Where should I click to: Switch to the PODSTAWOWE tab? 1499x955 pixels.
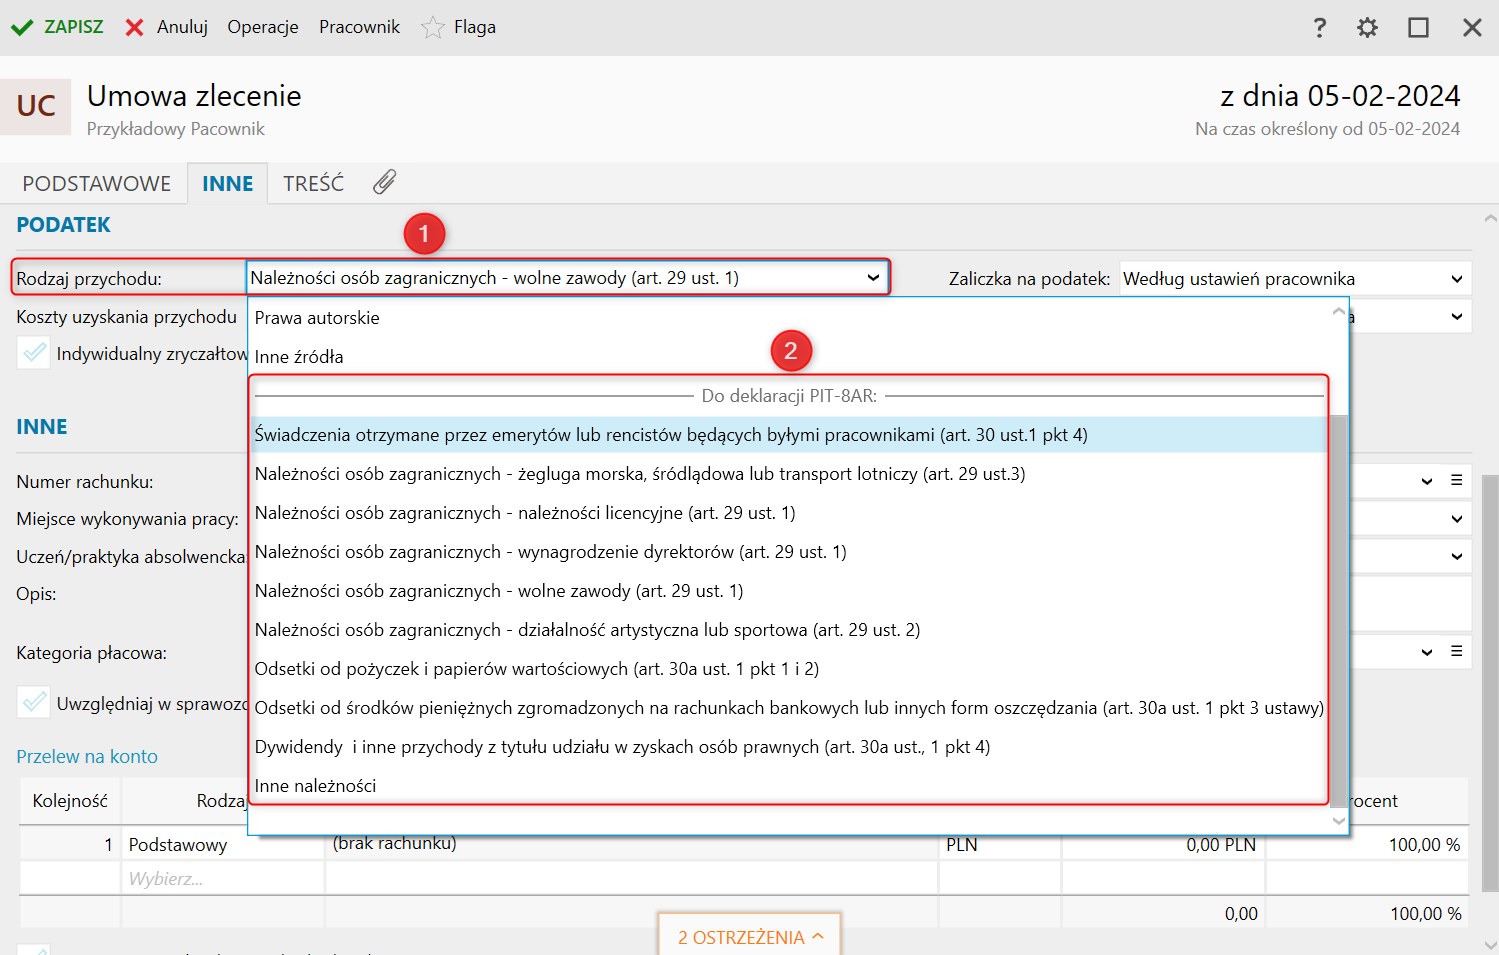point(97,184)
